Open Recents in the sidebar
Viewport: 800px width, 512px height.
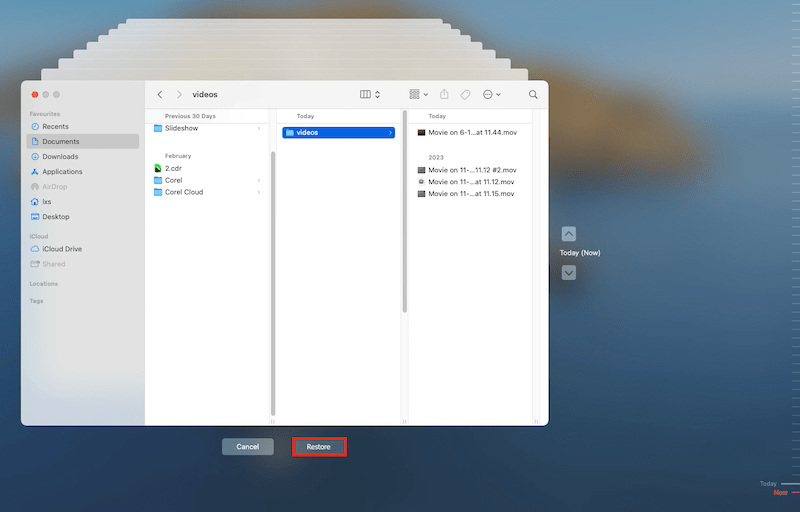55,126
